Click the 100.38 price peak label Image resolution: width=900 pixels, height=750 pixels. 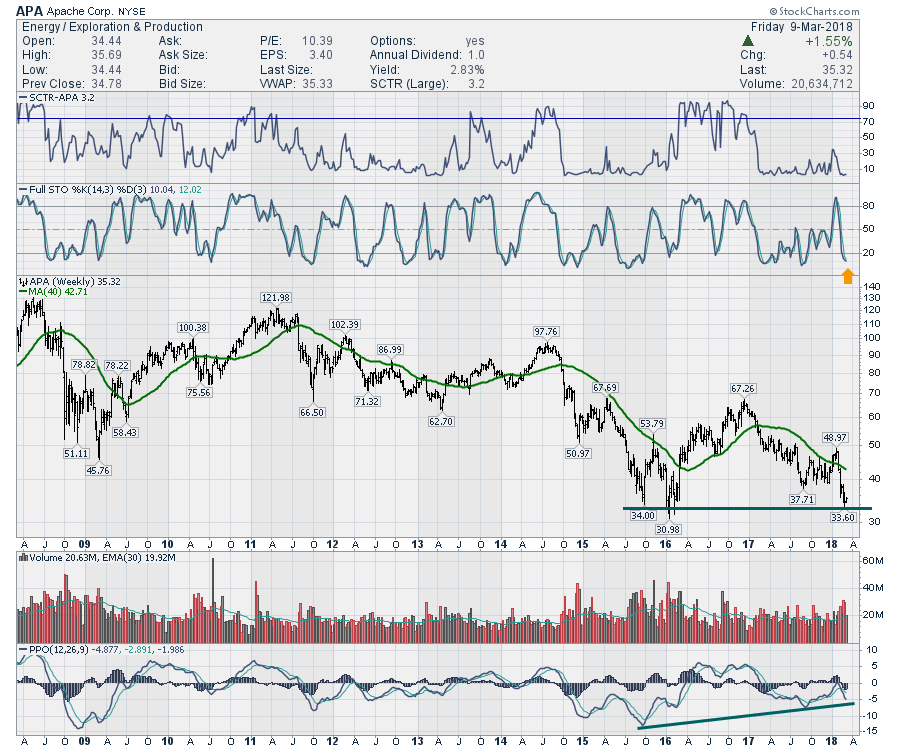pos(192,328)
